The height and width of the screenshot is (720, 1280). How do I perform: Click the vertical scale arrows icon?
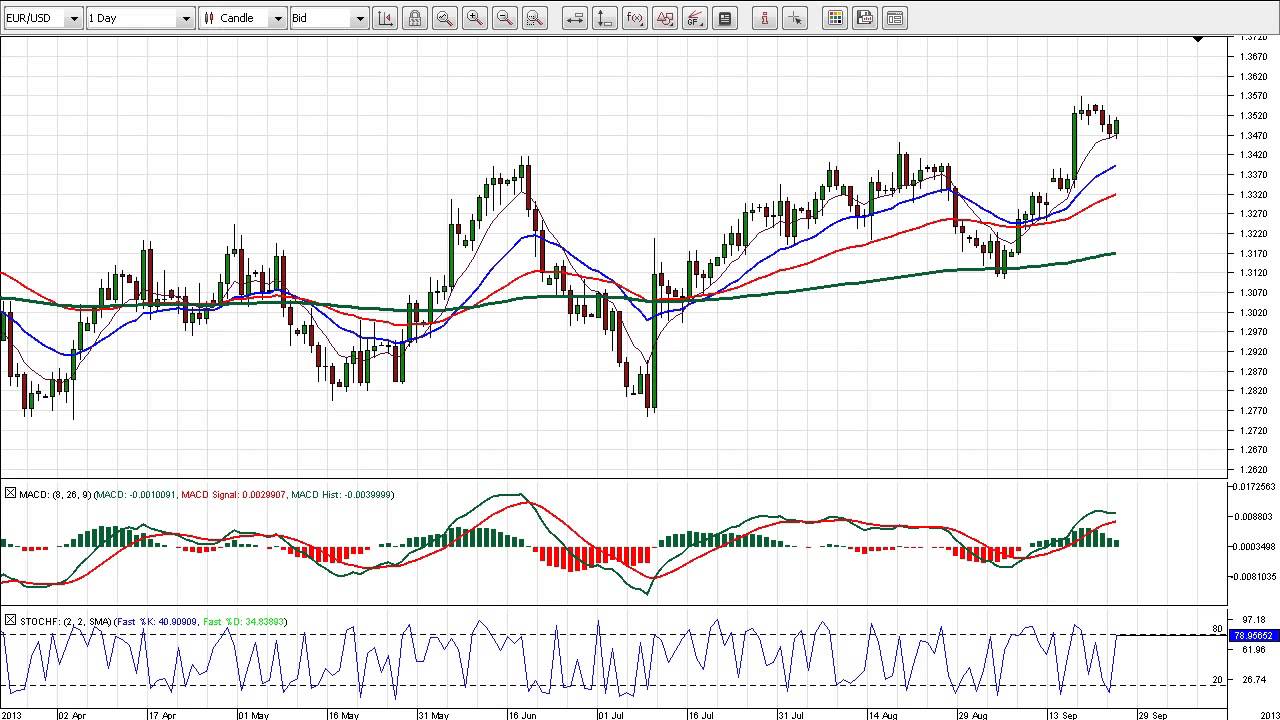(x=605, y=18)
